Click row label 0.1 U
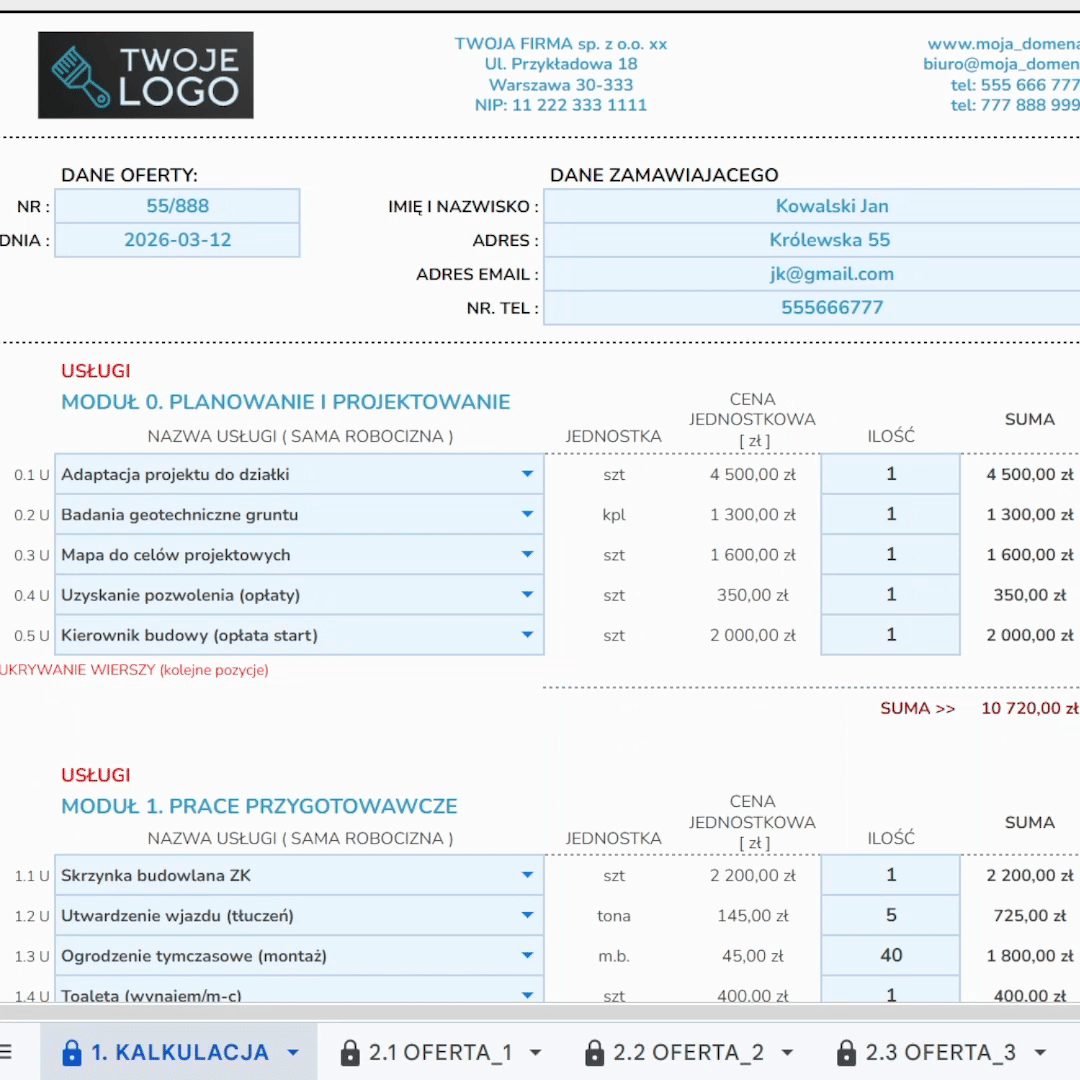 [32, 475]
